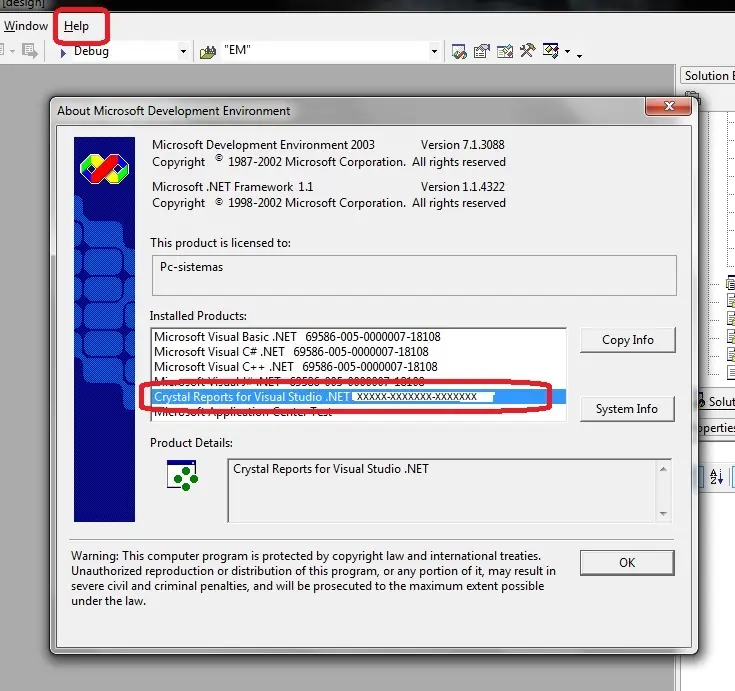This screenshot has width=735, height=691.
Task: Select Microsoft Visual C# .NET in installed products
Action: pos(359,352)
